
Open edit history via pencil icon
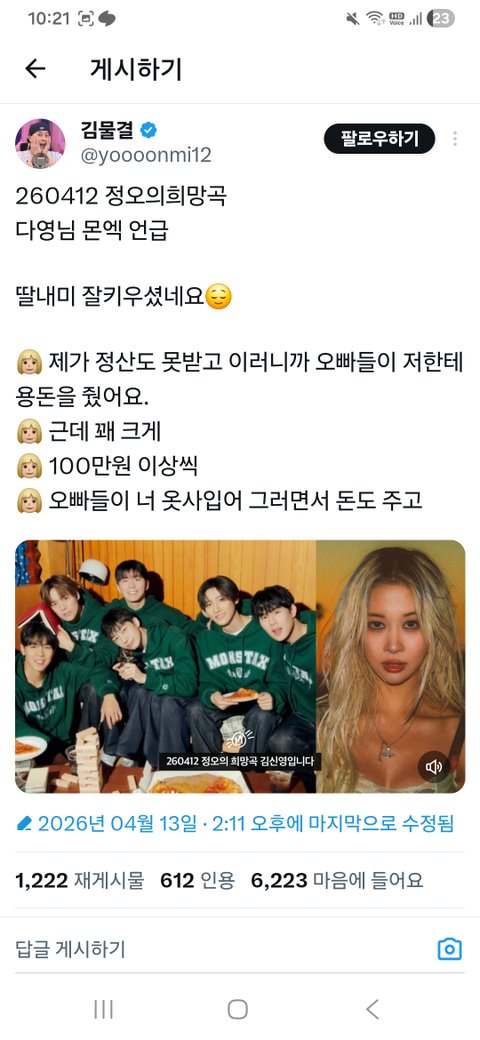(24, 824)
